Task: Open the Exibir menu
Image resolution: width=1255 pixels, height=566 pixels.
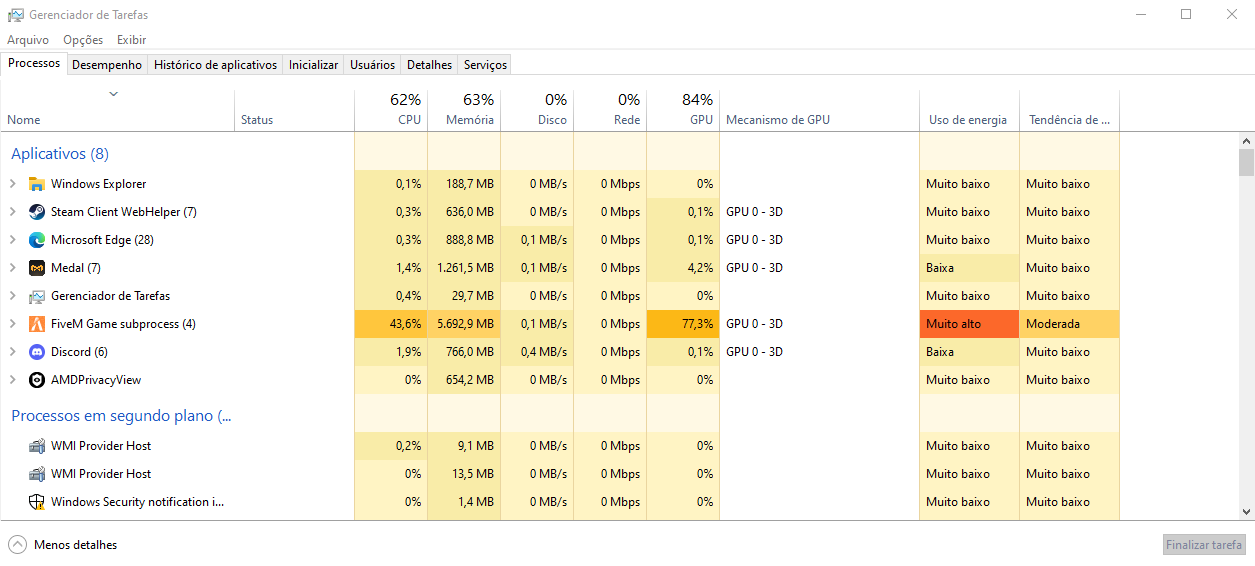Action: [x=131, y=40]
